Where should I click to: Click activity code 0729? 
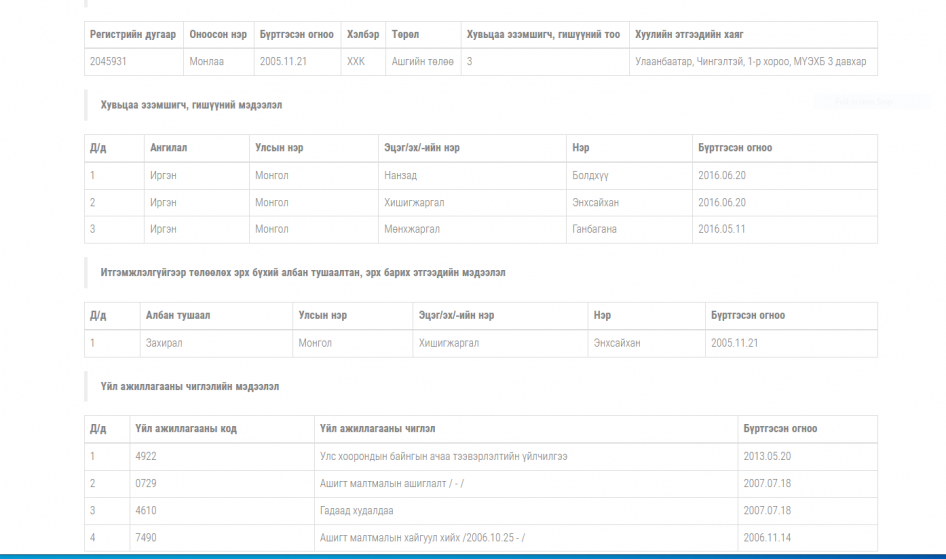tap(146, 483)
